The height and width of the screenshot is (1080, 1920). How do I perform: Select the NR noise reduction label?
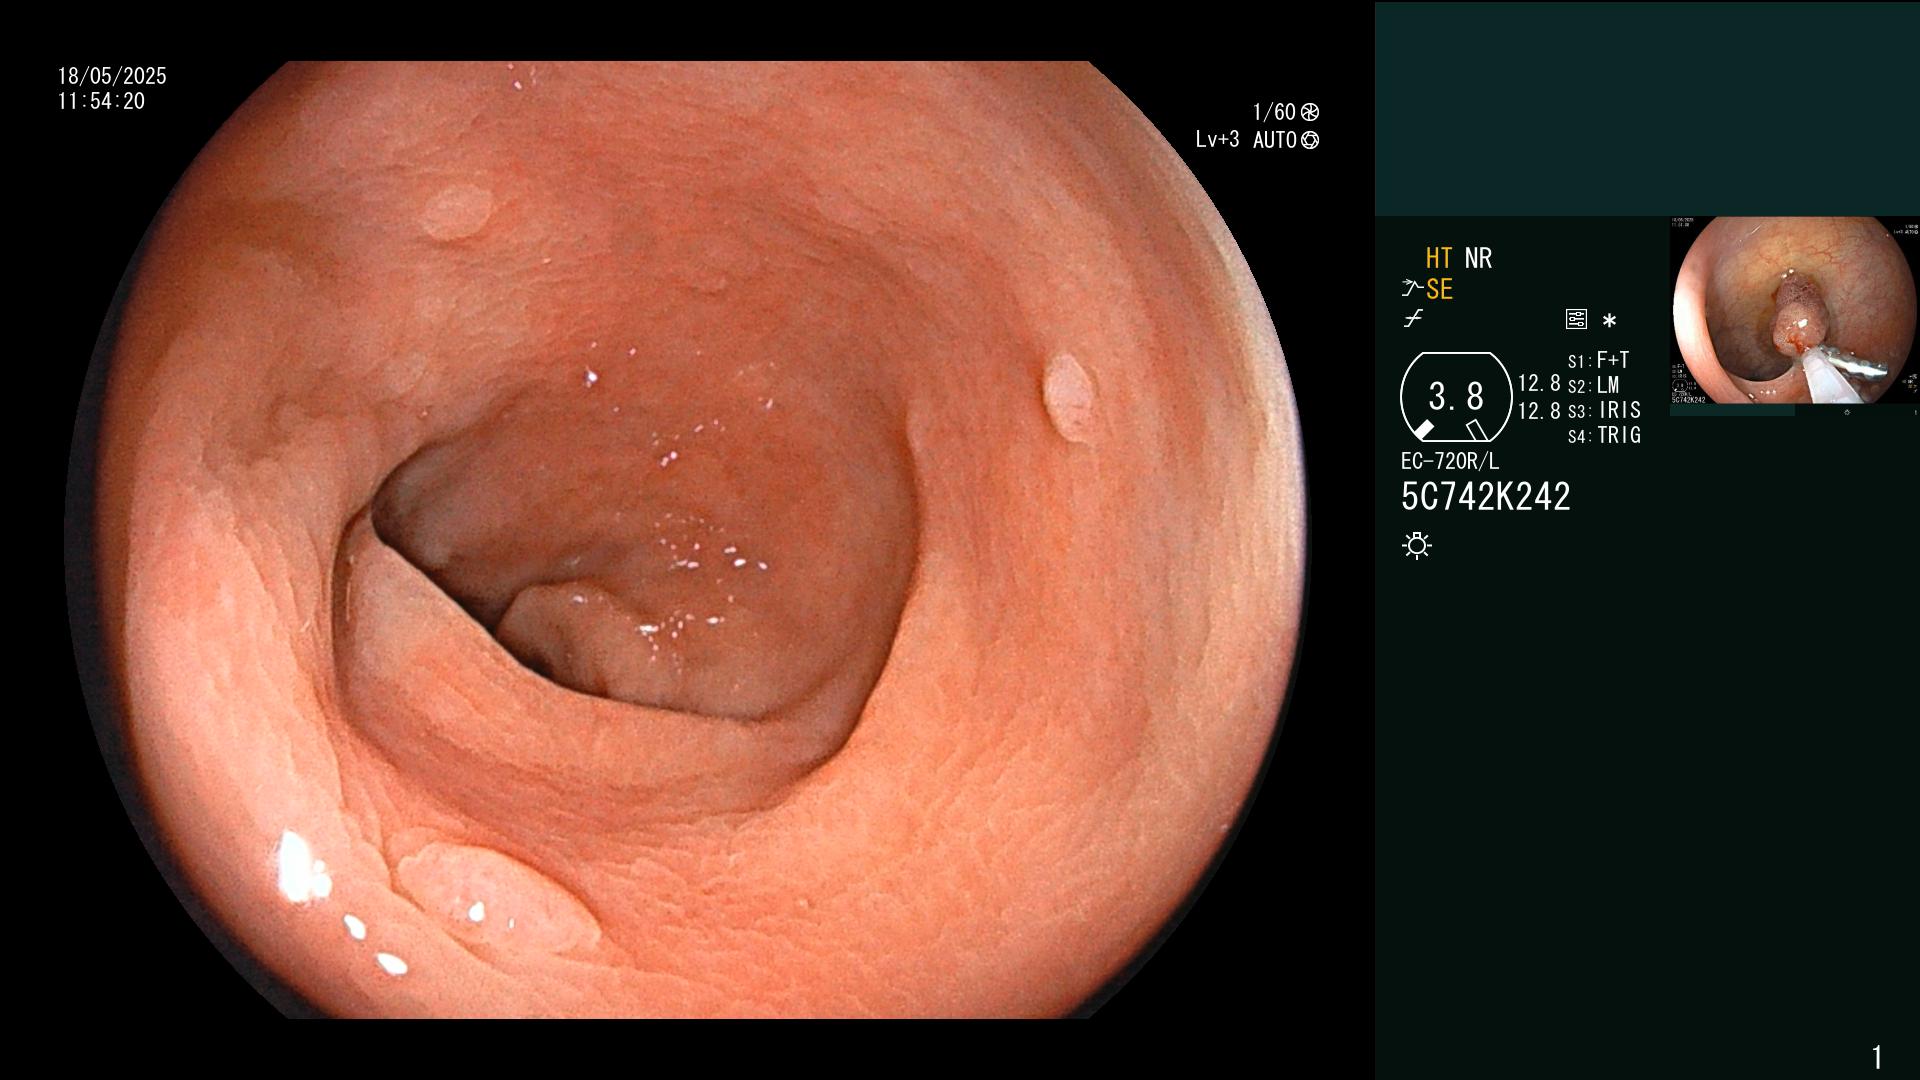(x=1478, y=258)
